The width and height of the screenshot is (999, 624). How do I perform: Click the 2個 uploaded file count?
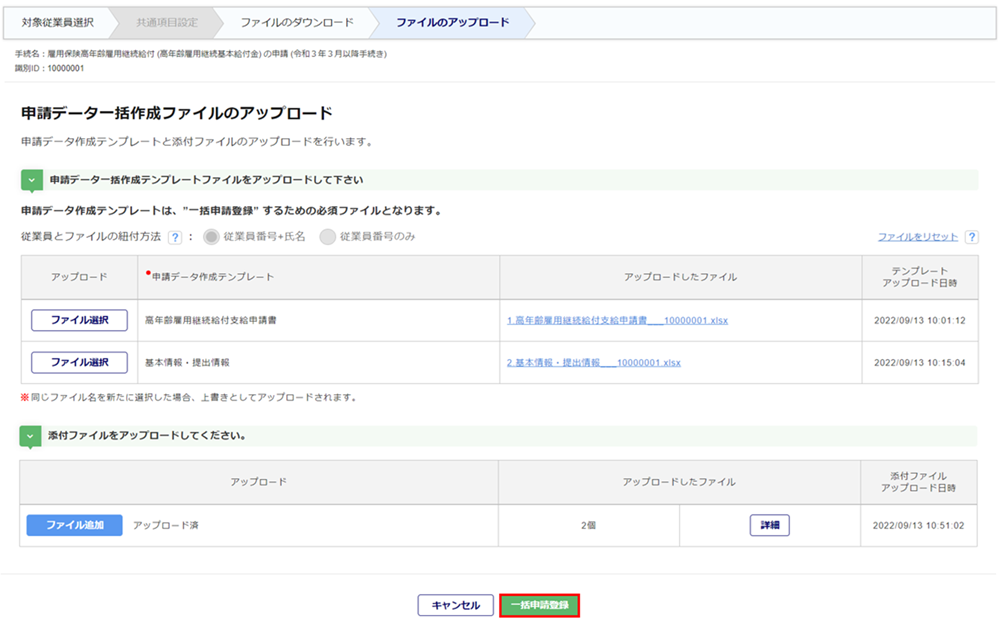pos(588,525)
